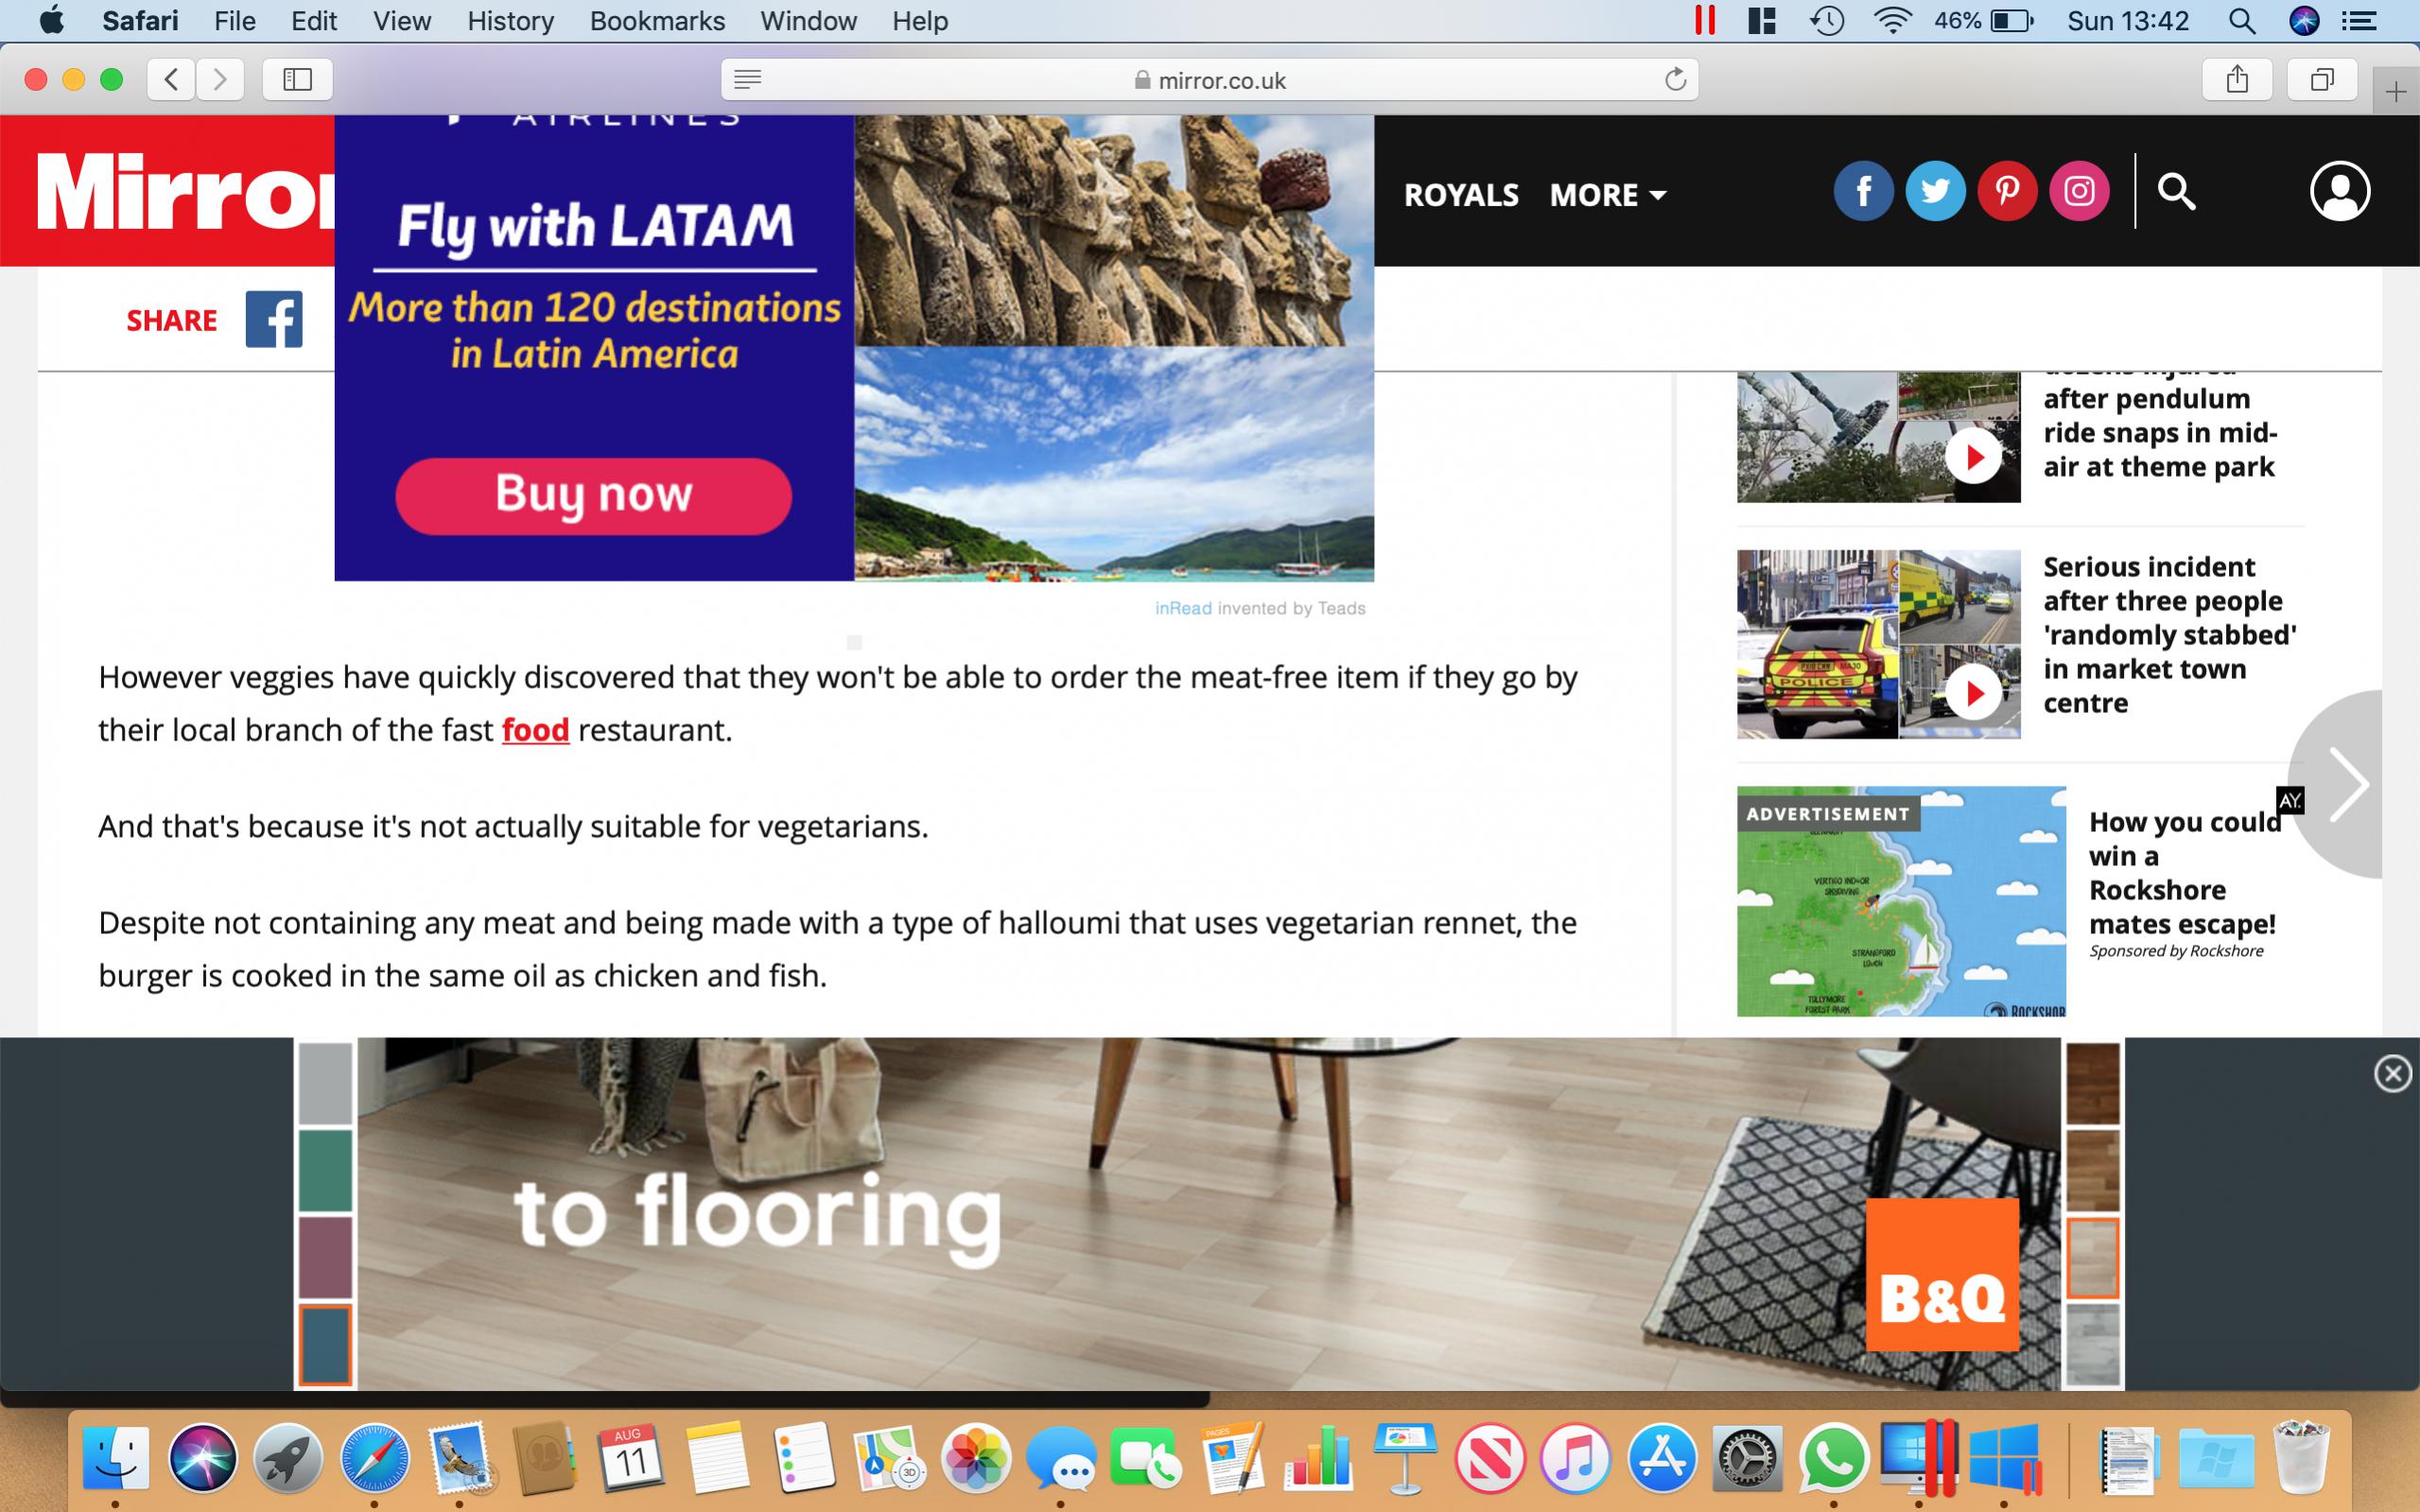
Task: Open App Store from the Dock
Action: 1662,1458
